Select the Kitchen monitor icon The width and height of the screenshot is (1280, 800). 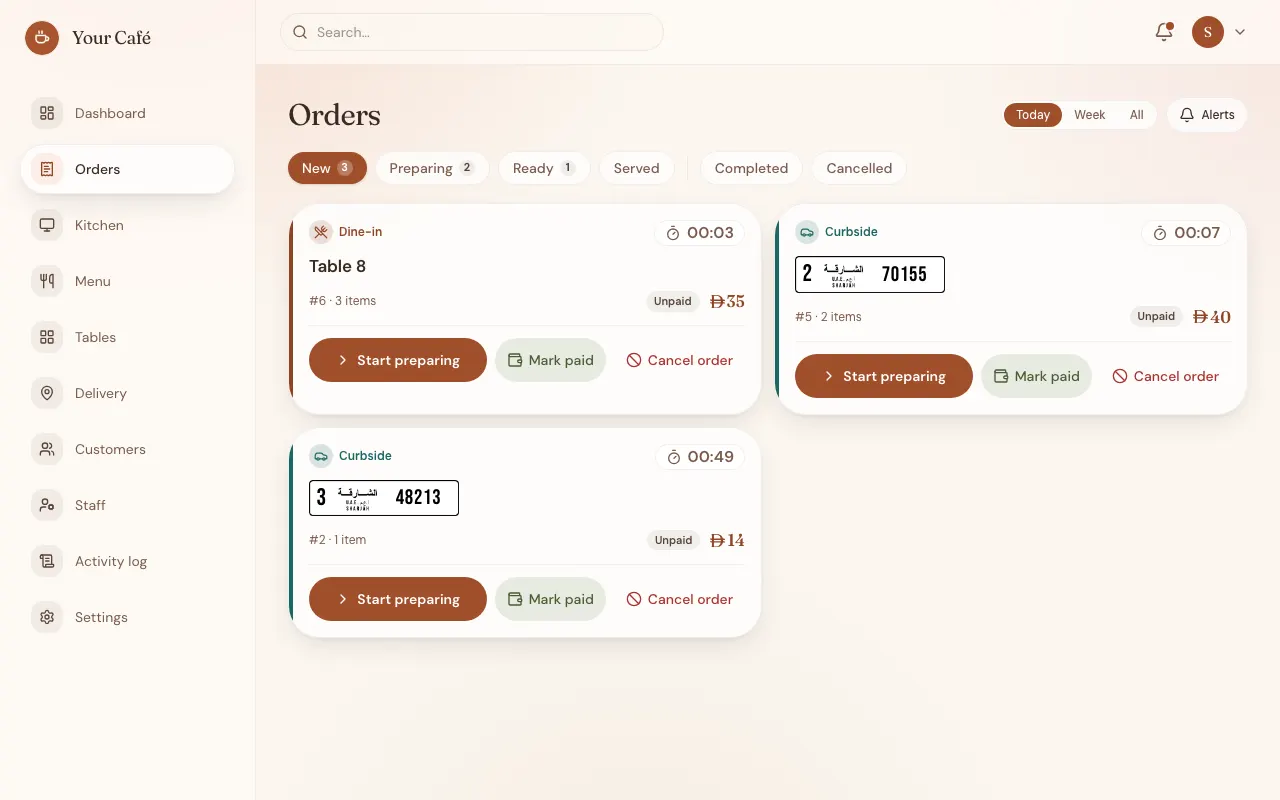[47, 225]
